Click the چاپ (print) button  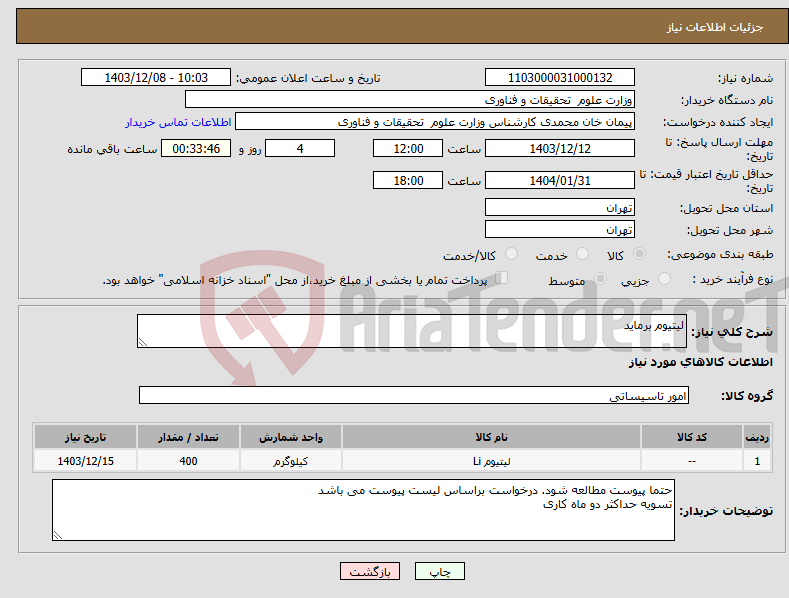point(439,571)
